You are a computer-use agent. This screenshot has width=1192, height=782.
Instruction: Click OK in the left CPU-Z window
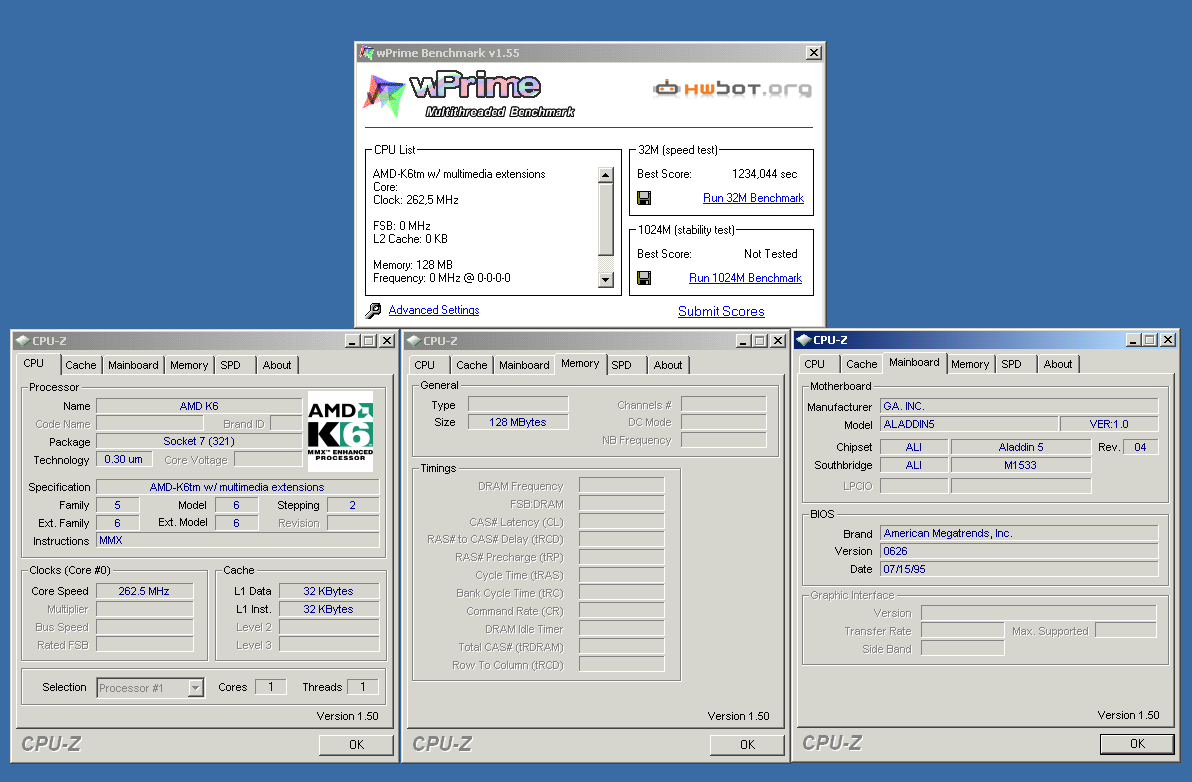[356, 745]
